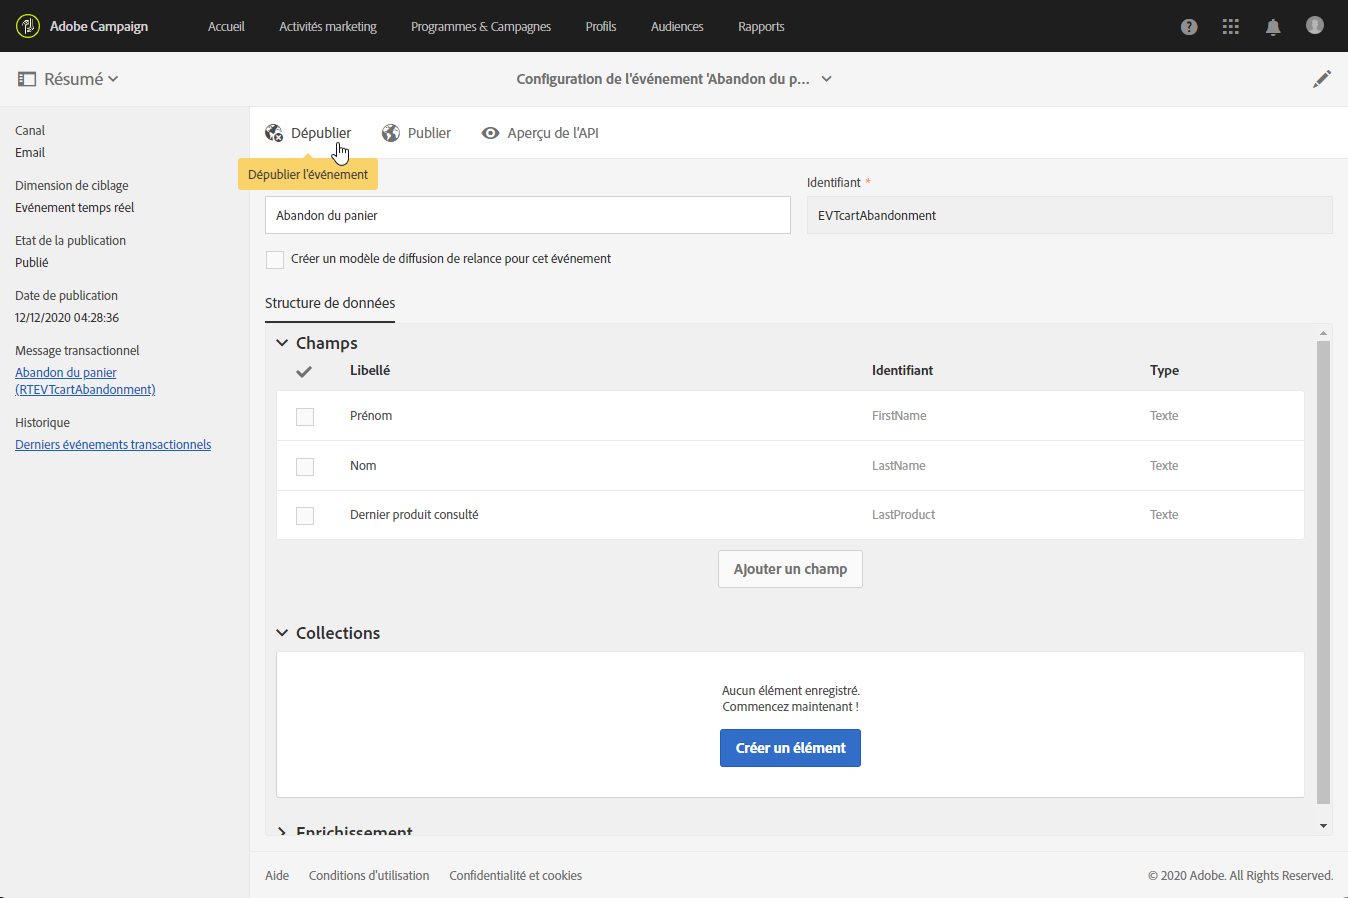
Task: Click the Adobe Campaign logo icon
Action: [x=28, y=26]
